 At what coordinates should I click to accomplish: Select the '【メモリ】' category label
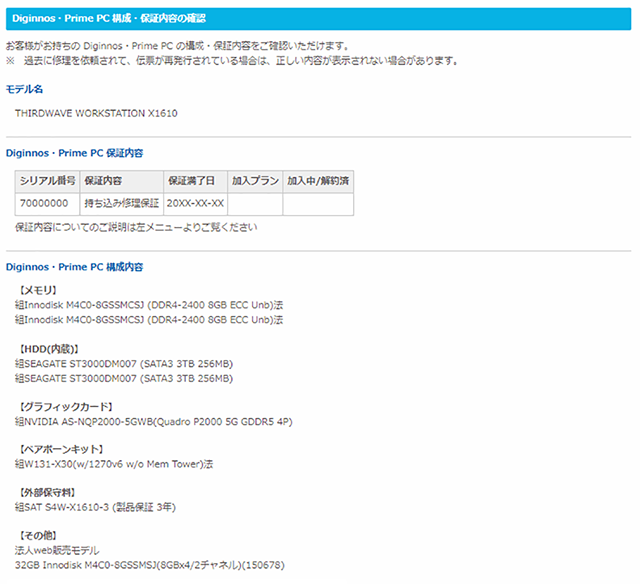coord(38,290)
